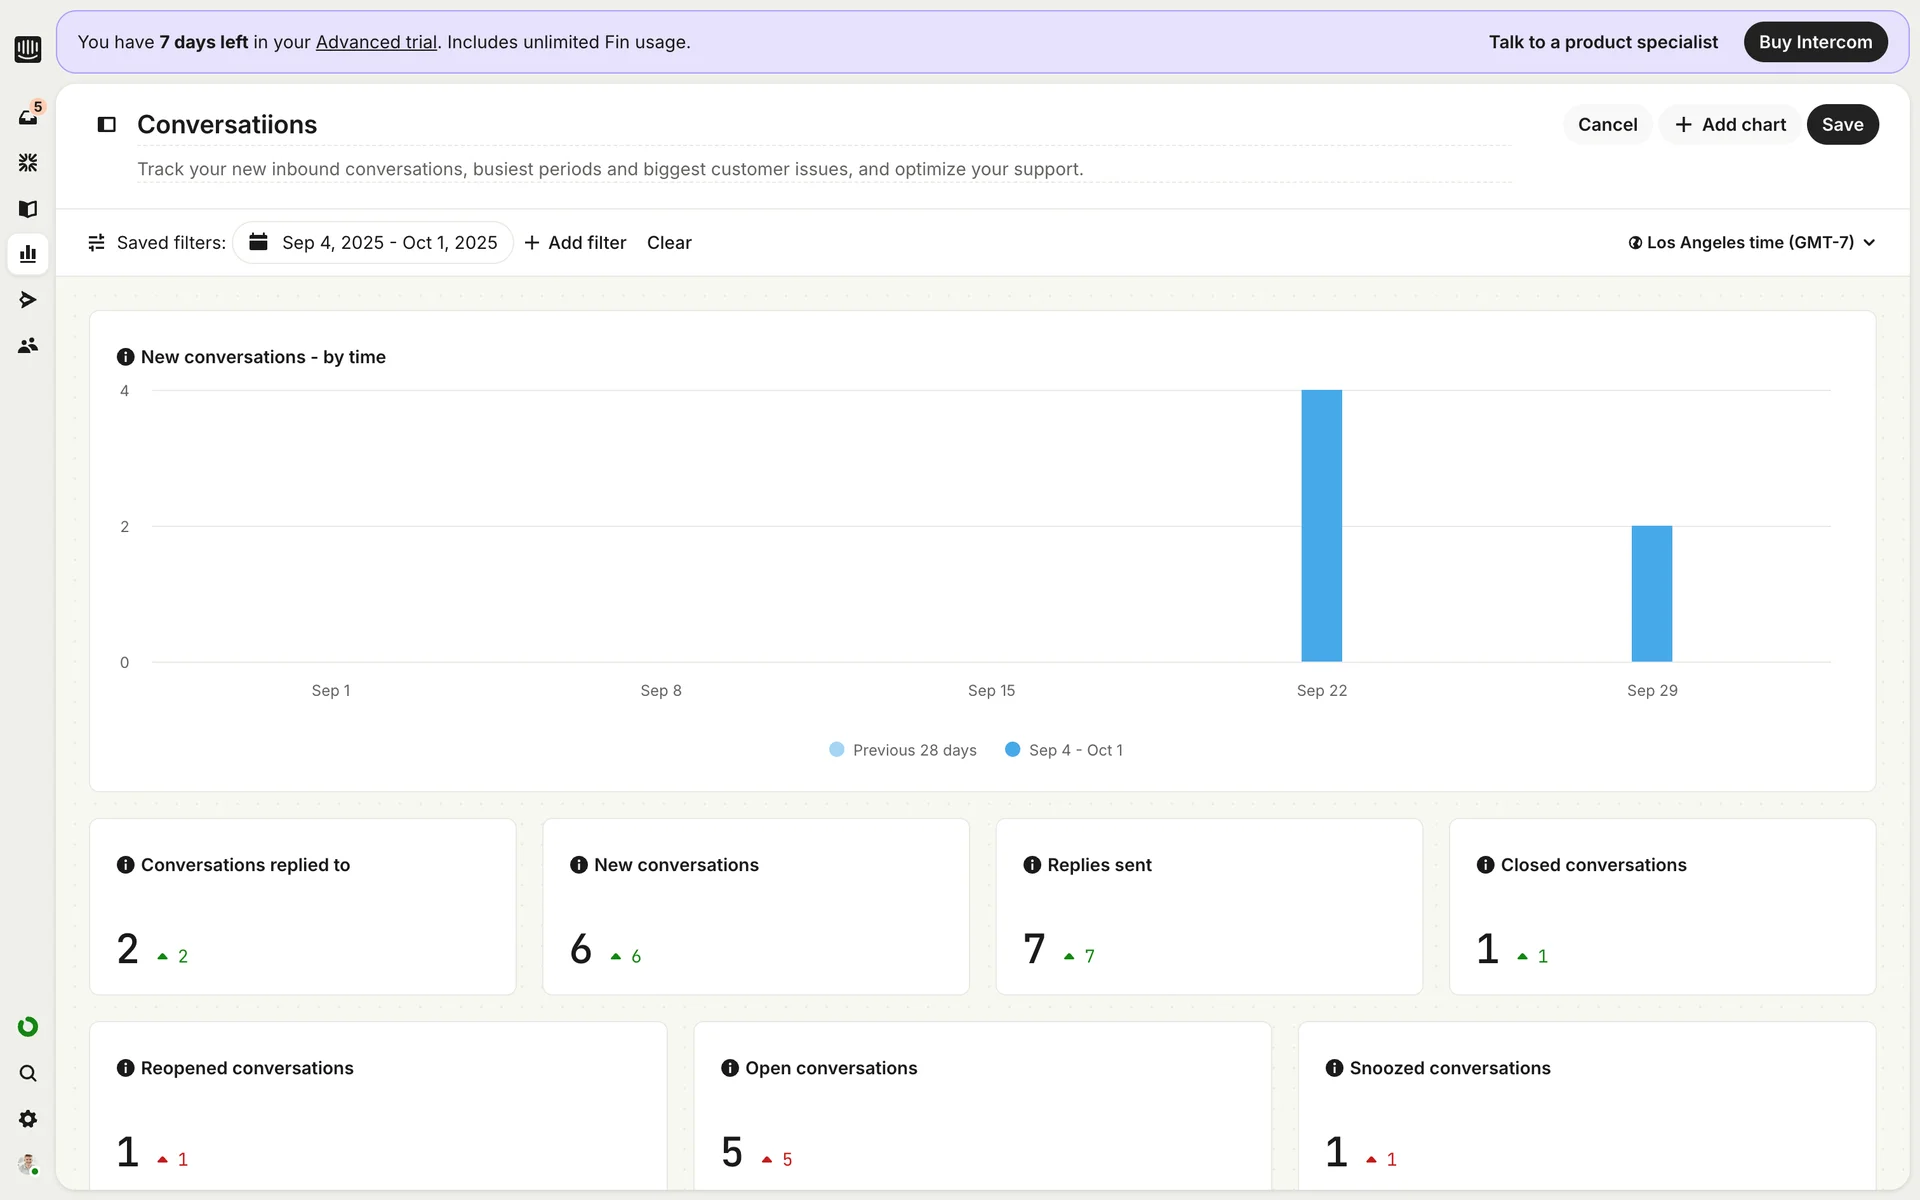Click the Save button
This screenshot has width=1920, height=1200.
pos(1841,125)
